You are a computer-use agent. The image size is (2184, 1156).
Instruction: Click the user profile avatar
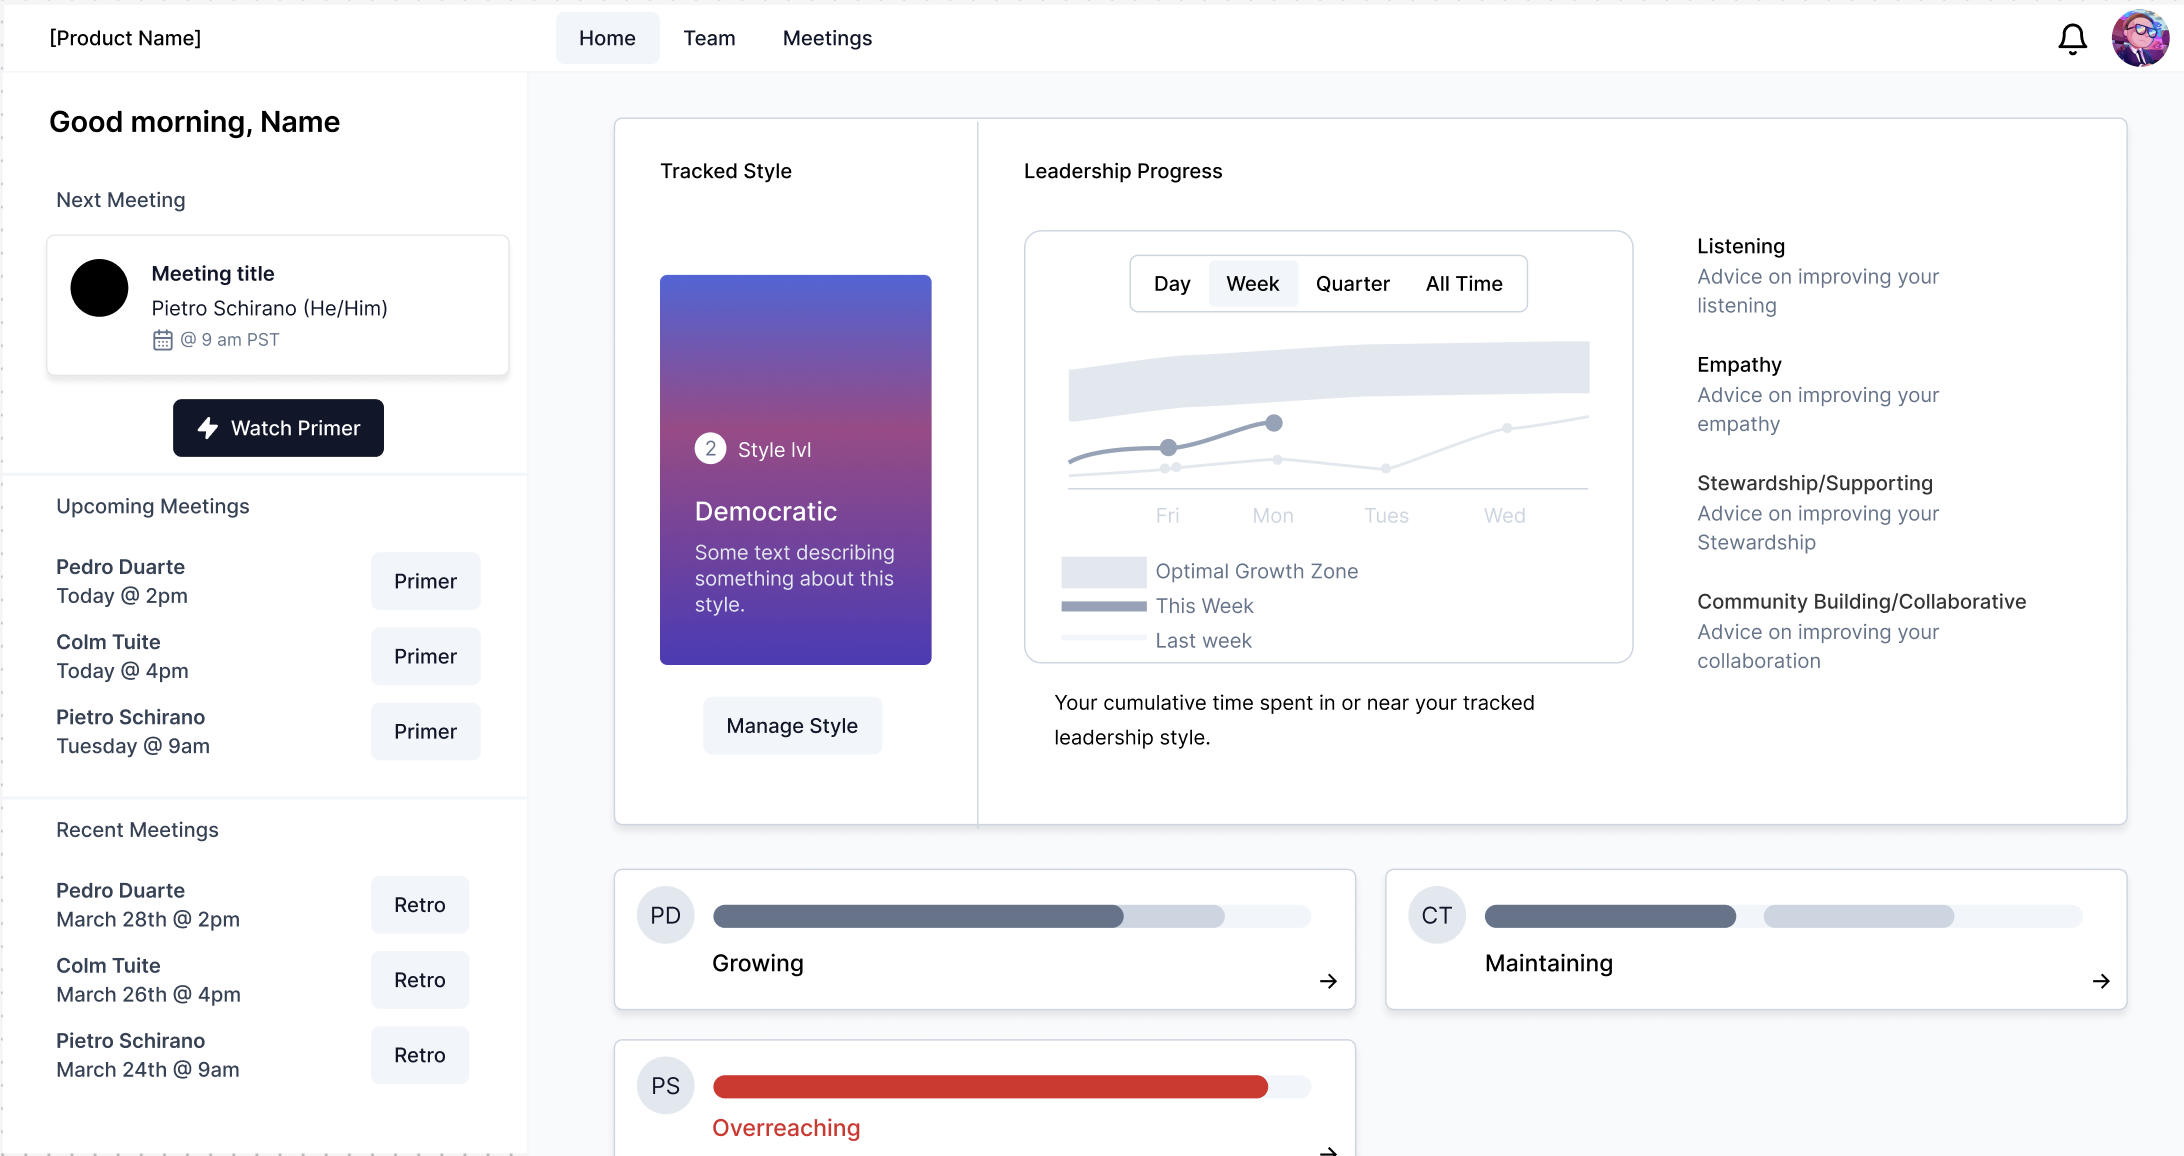(x=2139, y=39)
